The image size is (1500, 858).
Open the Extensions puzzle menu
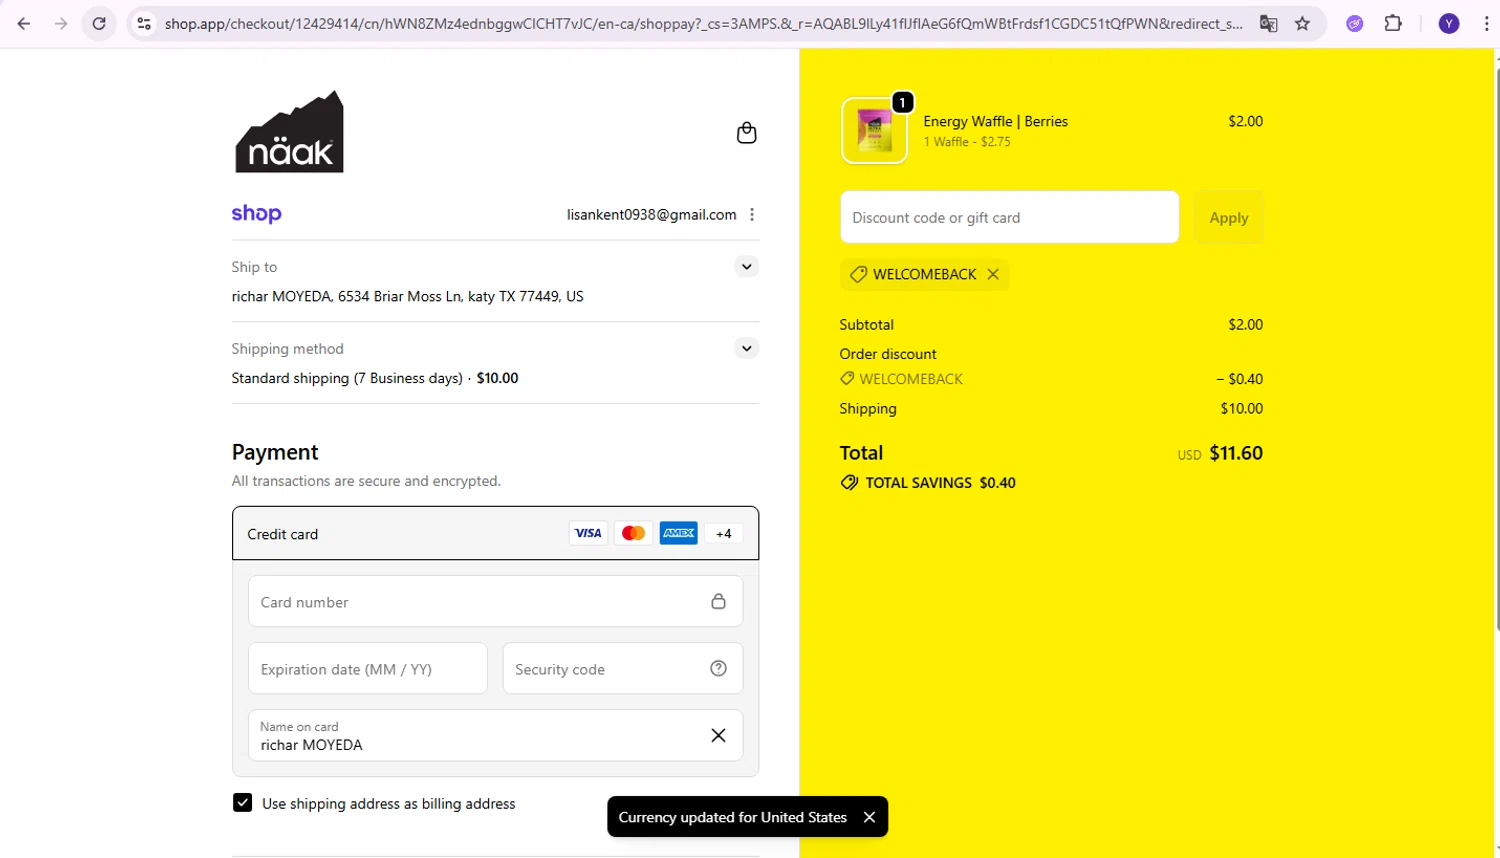coord(1393,23)
